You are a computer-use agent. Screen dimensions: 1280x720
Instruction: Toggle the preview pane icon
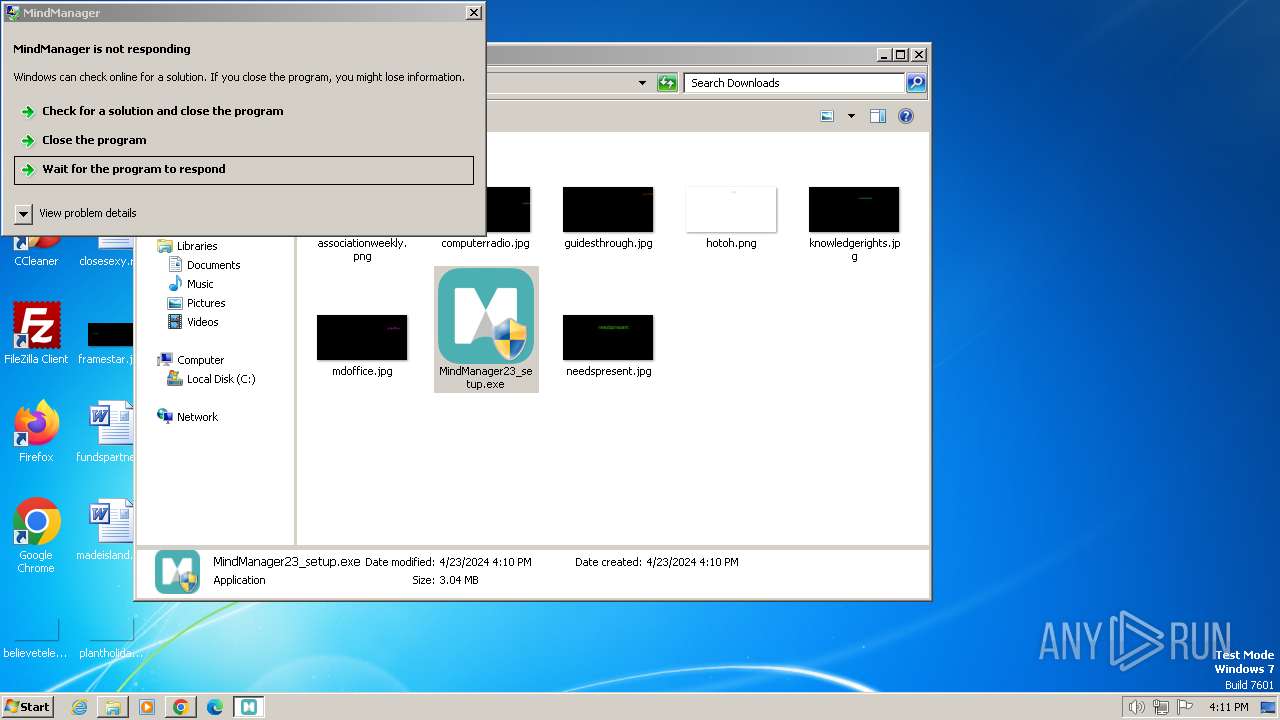878,116
